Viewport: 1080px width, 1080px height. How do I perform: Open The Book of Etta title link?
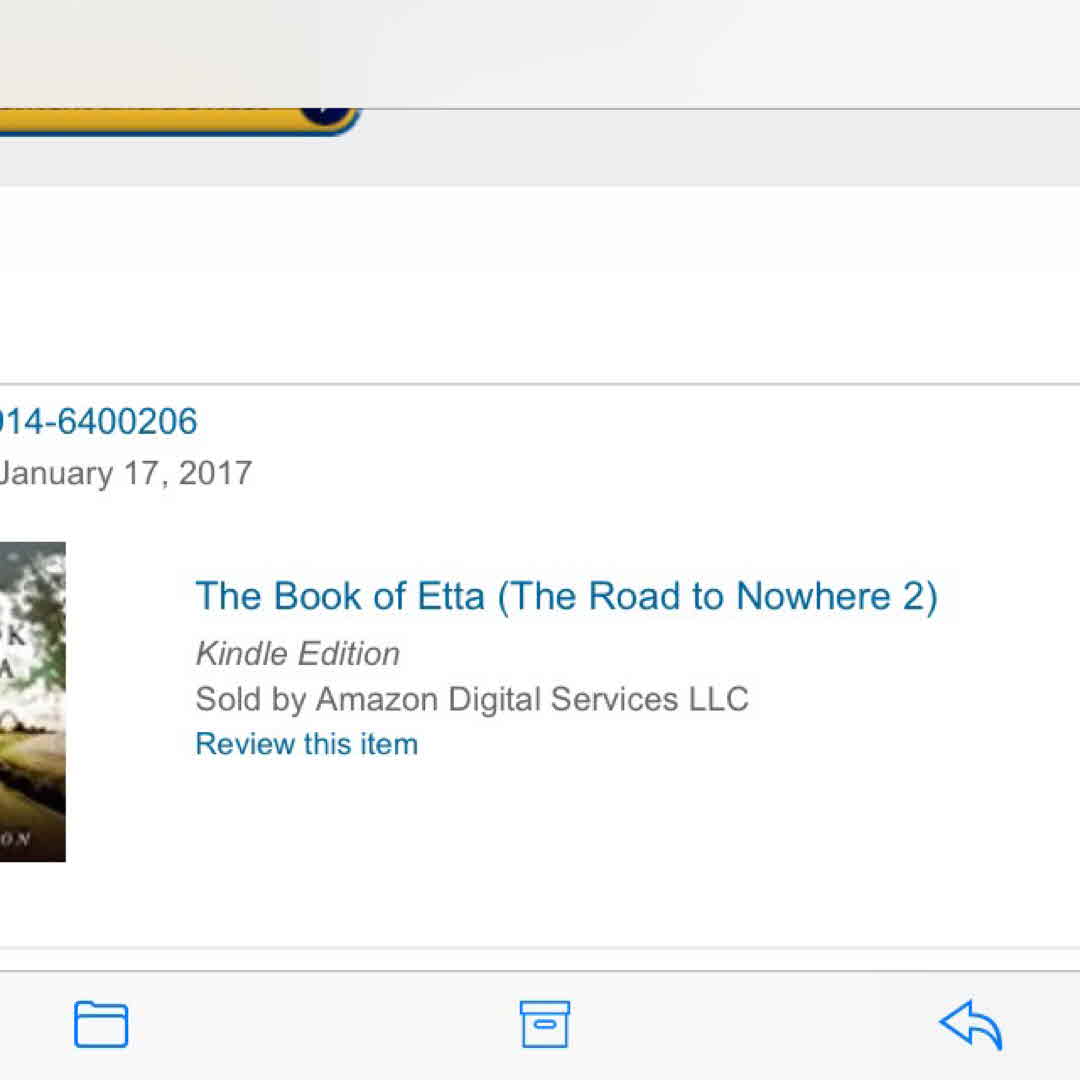[x=566, y=596]
